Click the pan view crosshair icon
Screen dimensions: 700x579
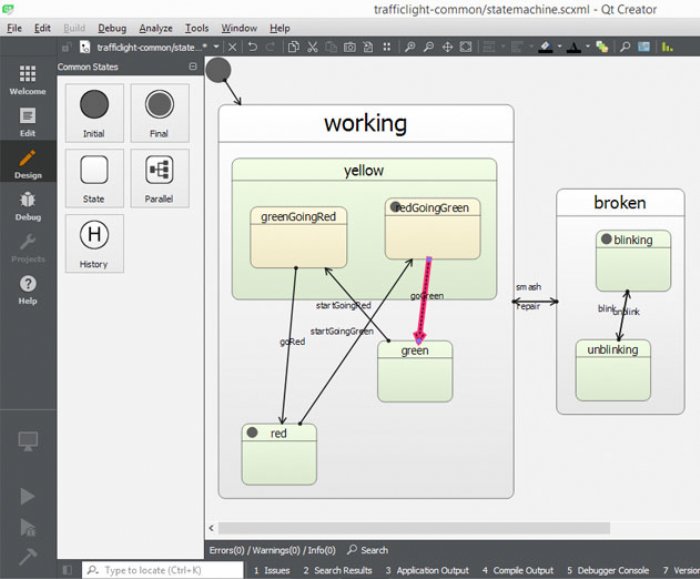447,47
